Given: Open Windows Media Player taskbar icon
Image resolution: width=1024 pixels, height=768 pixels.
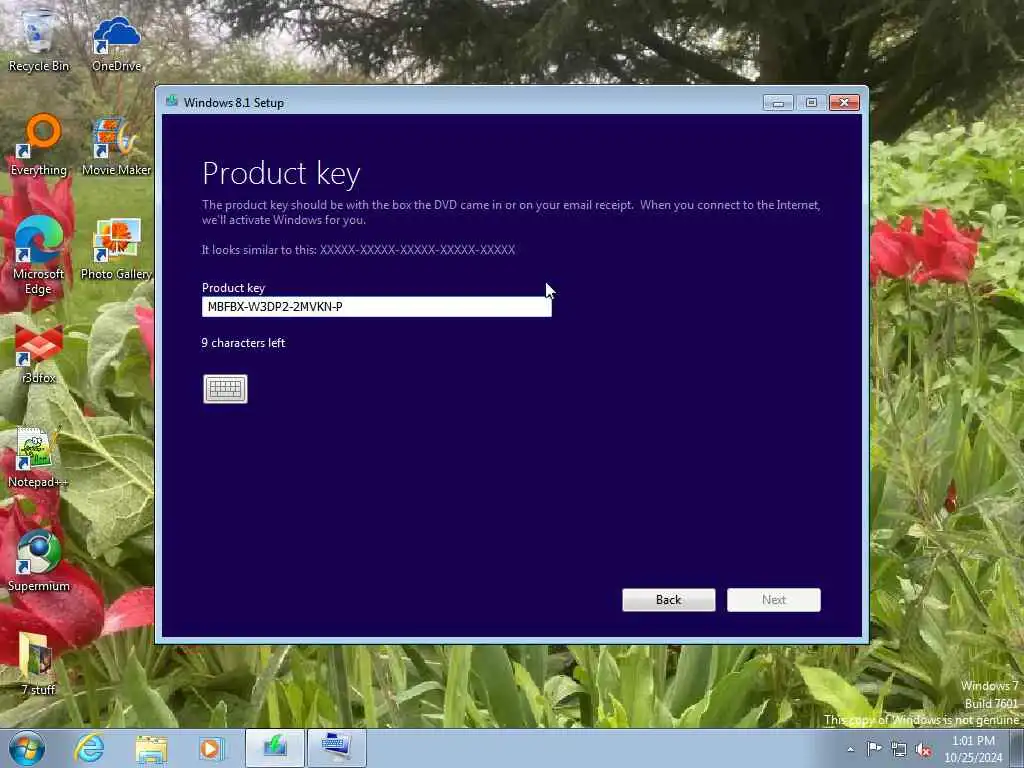Looking at the screenshot, I should point(211,749).
